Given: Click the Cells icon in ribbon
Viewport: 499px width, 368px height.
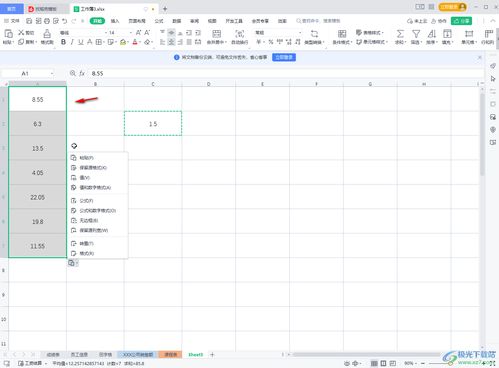Looking at the screenshot, I should pos(469,34).
